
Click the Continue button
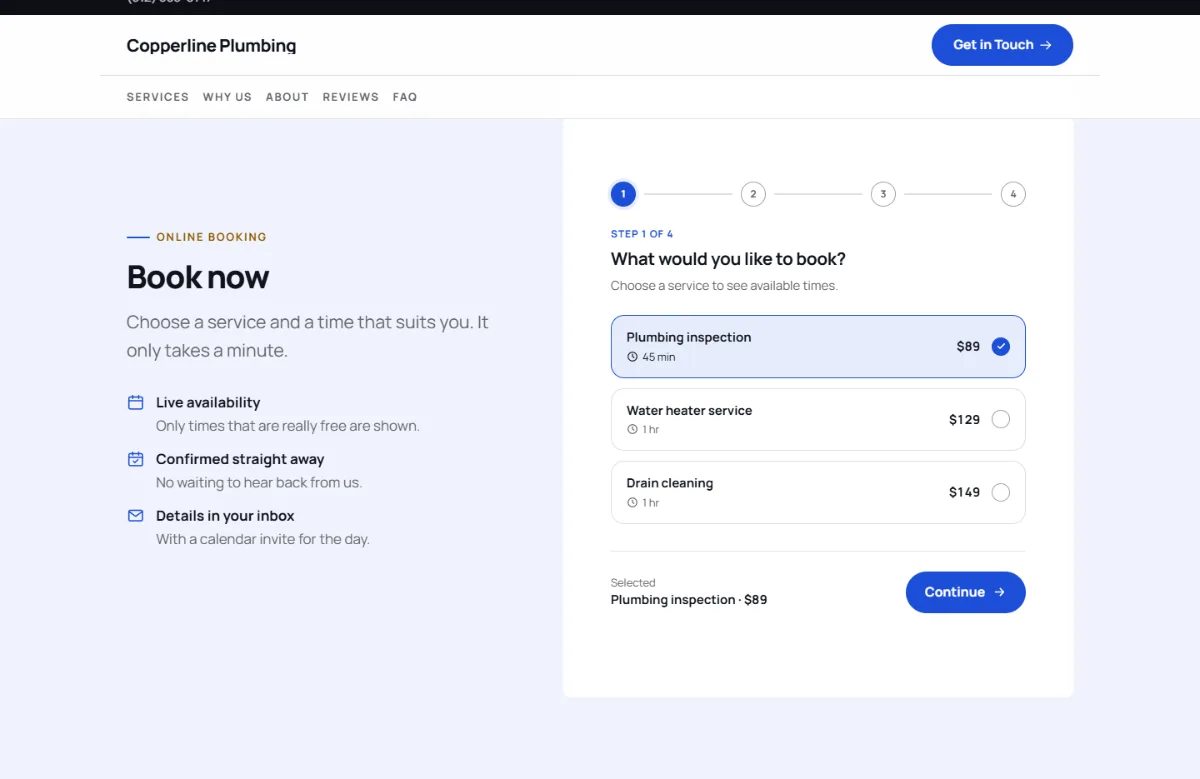(966, 592)
